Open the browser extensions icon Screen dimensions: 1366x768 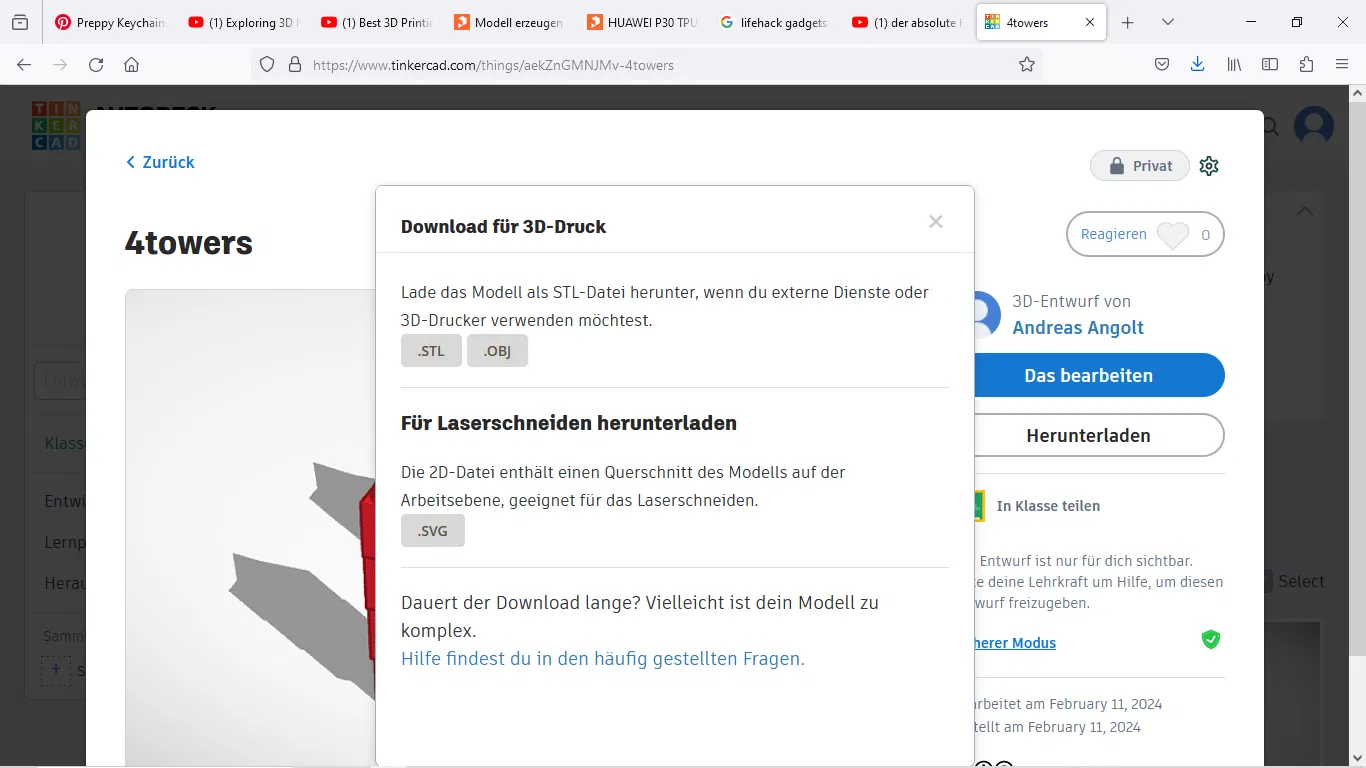pyautogui.click(x=1306, y=64)
